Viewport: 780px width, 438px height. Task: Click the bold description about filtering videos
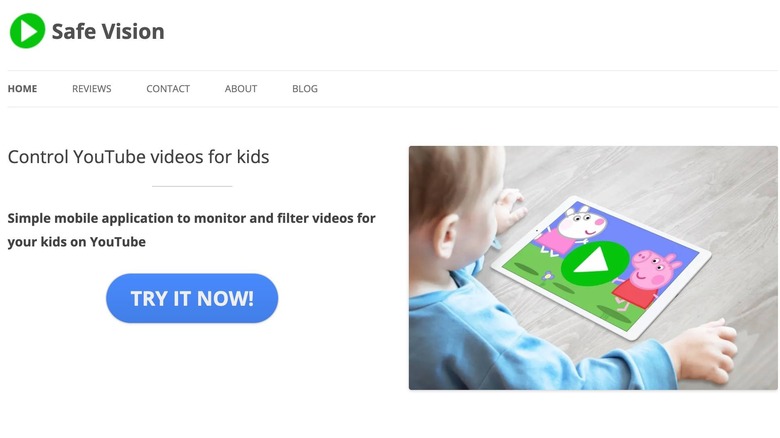point(192,230)
